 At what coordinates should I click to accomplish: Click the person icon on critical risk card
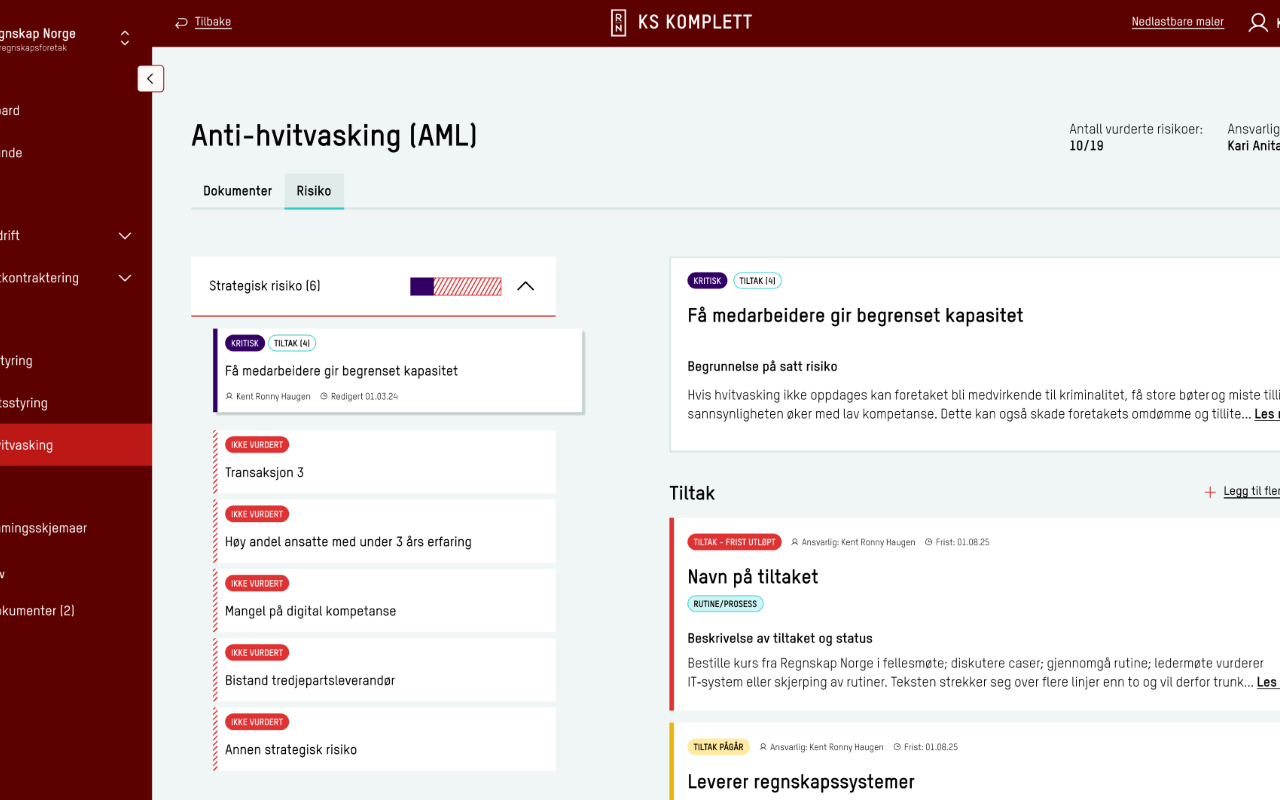point(229,397)
